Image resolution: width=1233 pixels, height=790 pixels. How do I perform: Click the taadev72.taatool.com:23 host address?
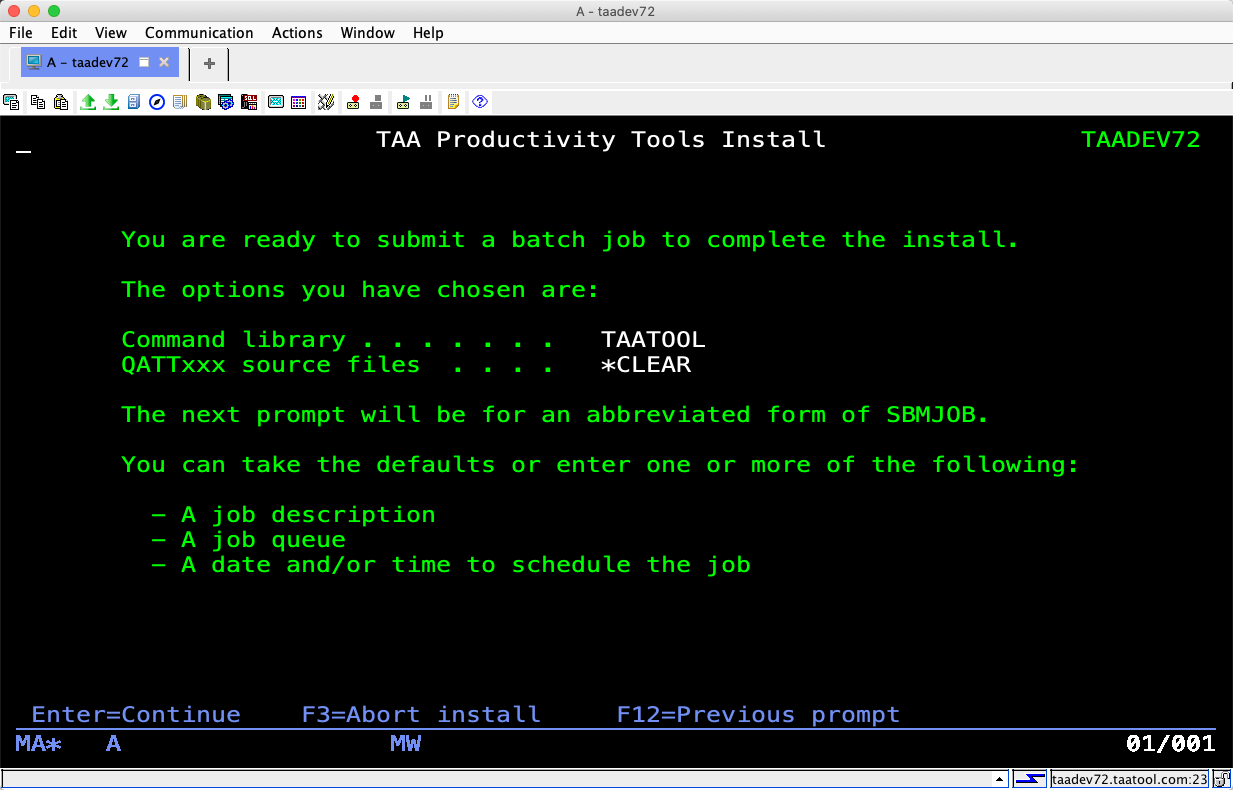[1130, 780]
